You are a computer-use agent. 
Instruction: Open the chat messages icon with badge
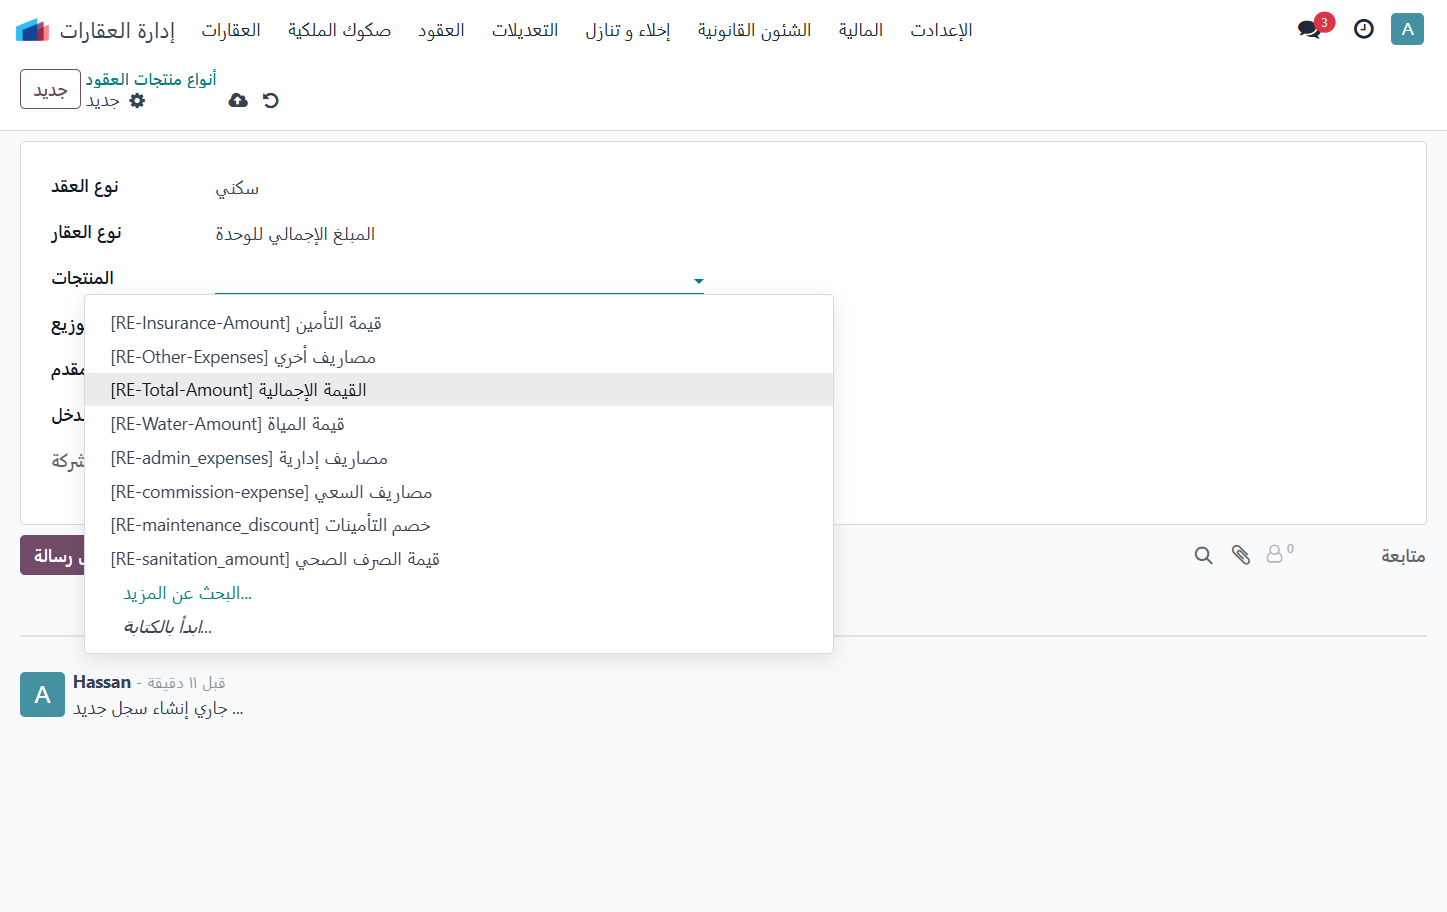(x=1310, y=29)
